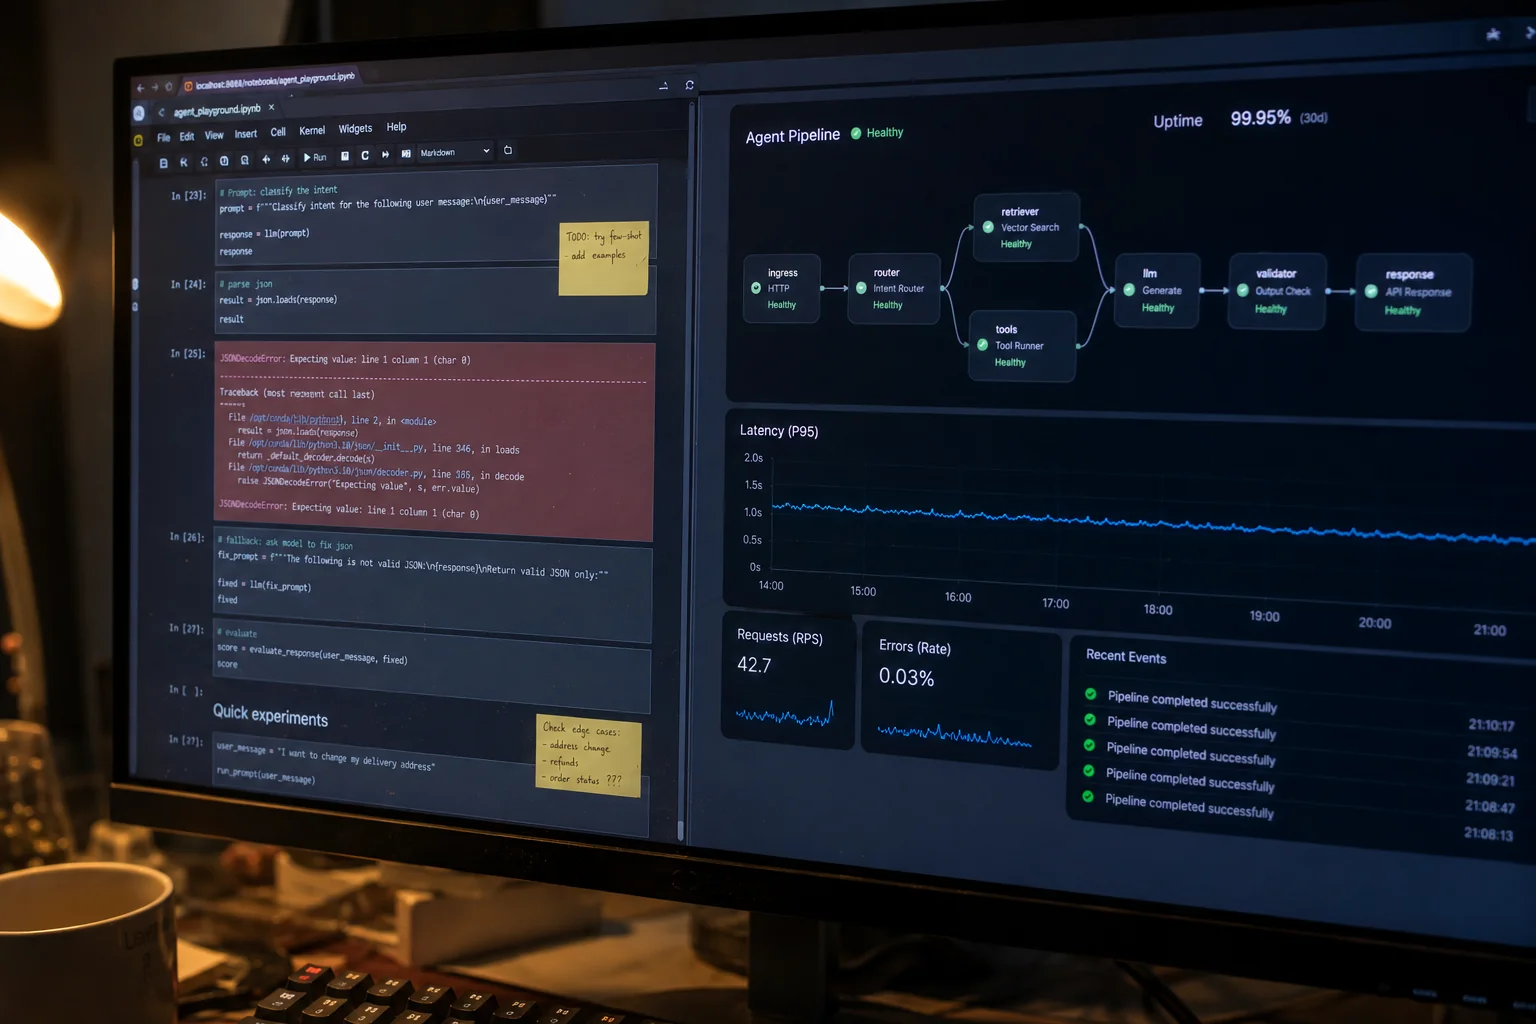Click the back chevron before agent_playground.ipynb tab
The image size is (1536, 1024).
click(161, 112)
